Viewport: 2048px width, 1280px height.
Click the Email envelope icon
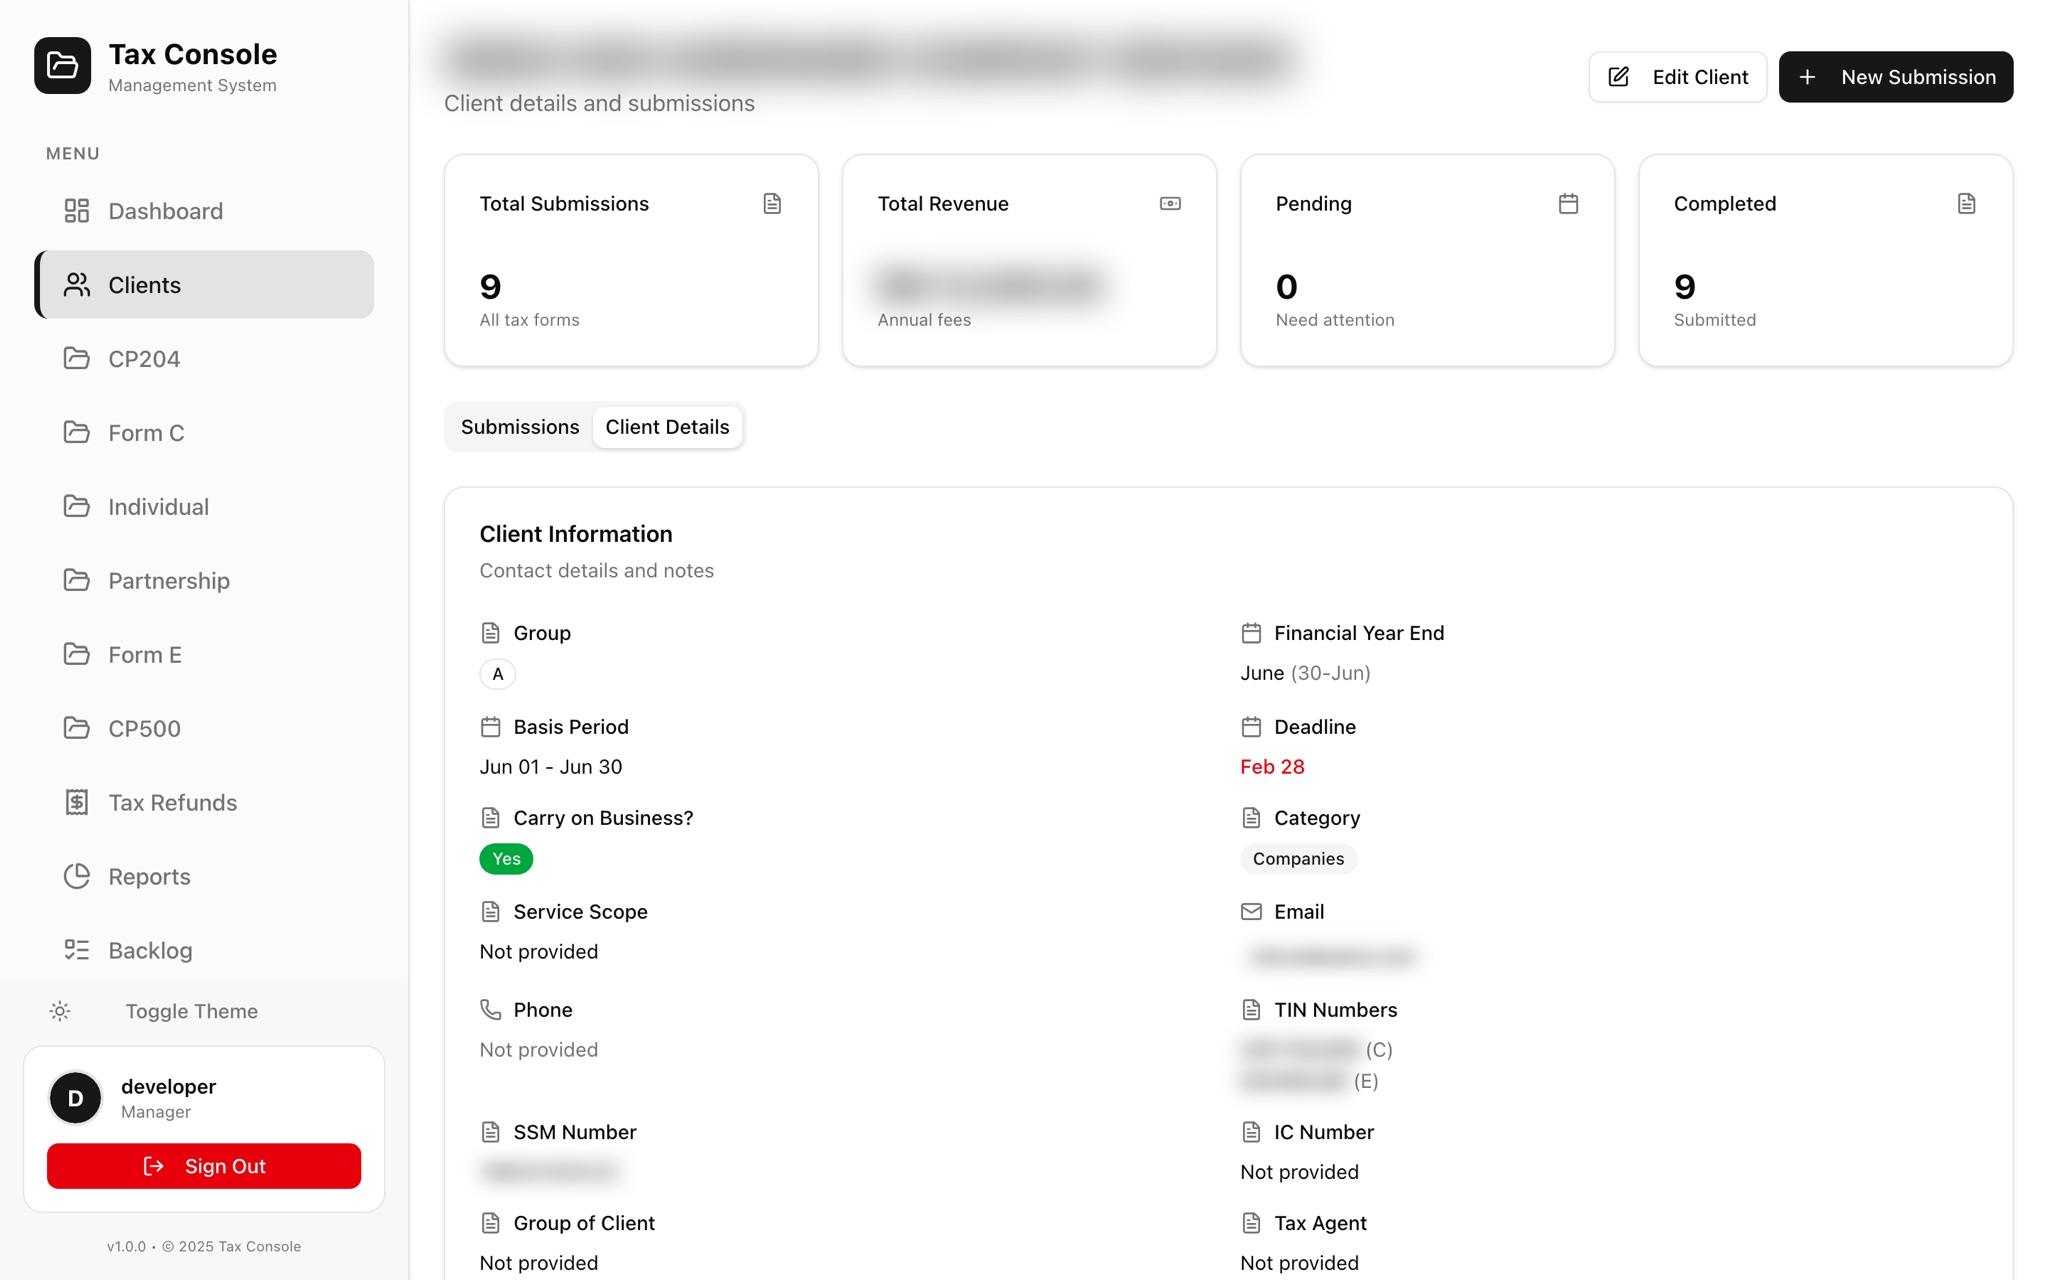tap(1251, 911)
